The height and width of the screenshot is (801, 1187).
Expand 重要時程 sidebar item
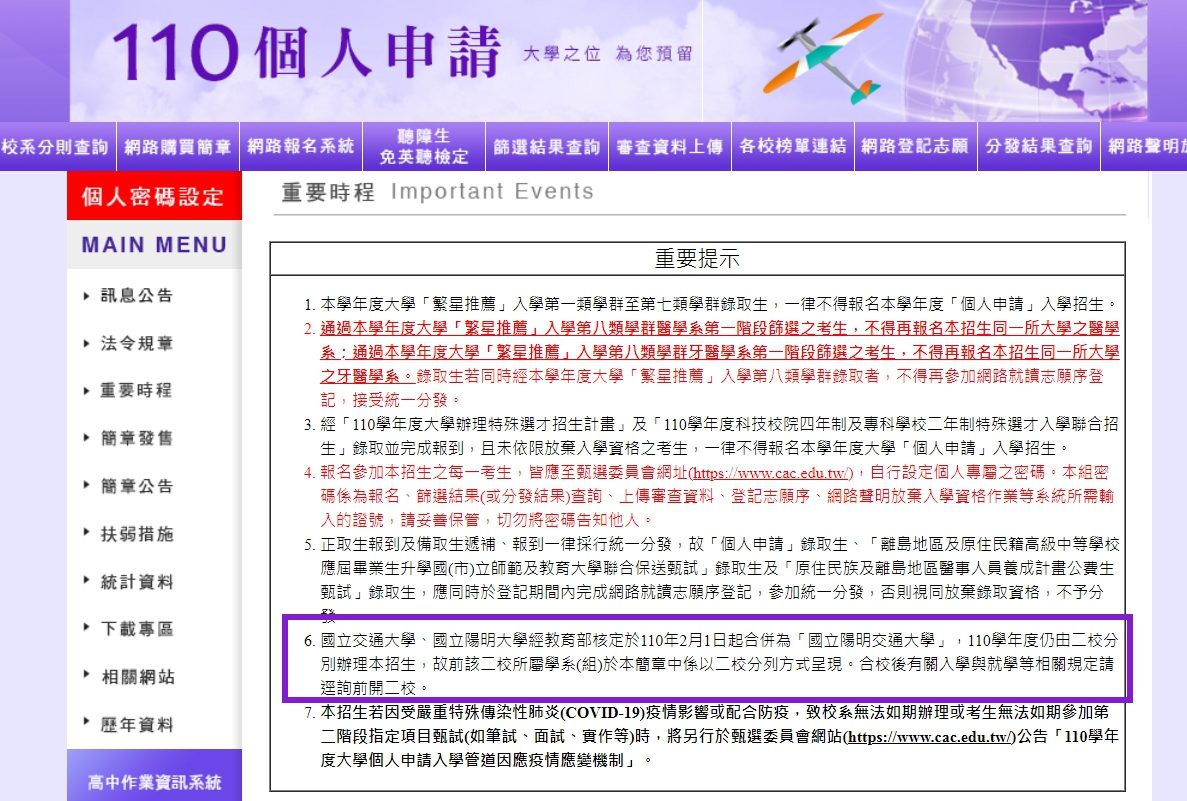point(136,391)
